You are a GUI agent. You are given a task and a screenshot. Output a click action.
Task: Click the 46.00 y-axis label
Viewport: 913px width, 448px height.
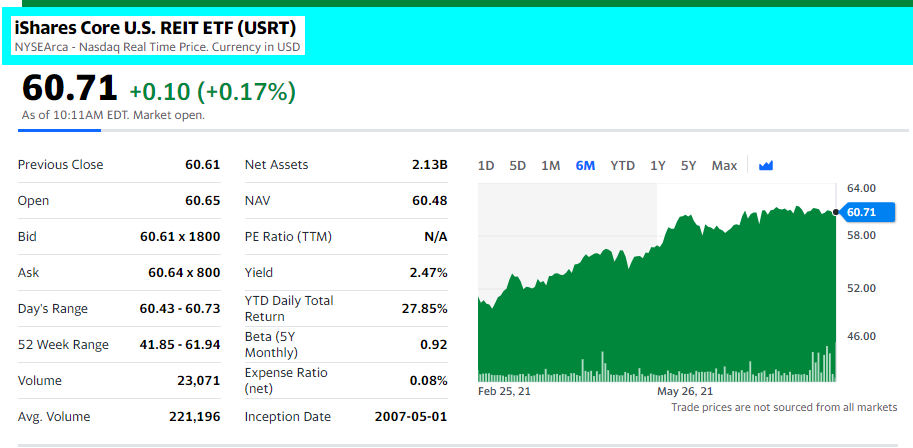861,336
